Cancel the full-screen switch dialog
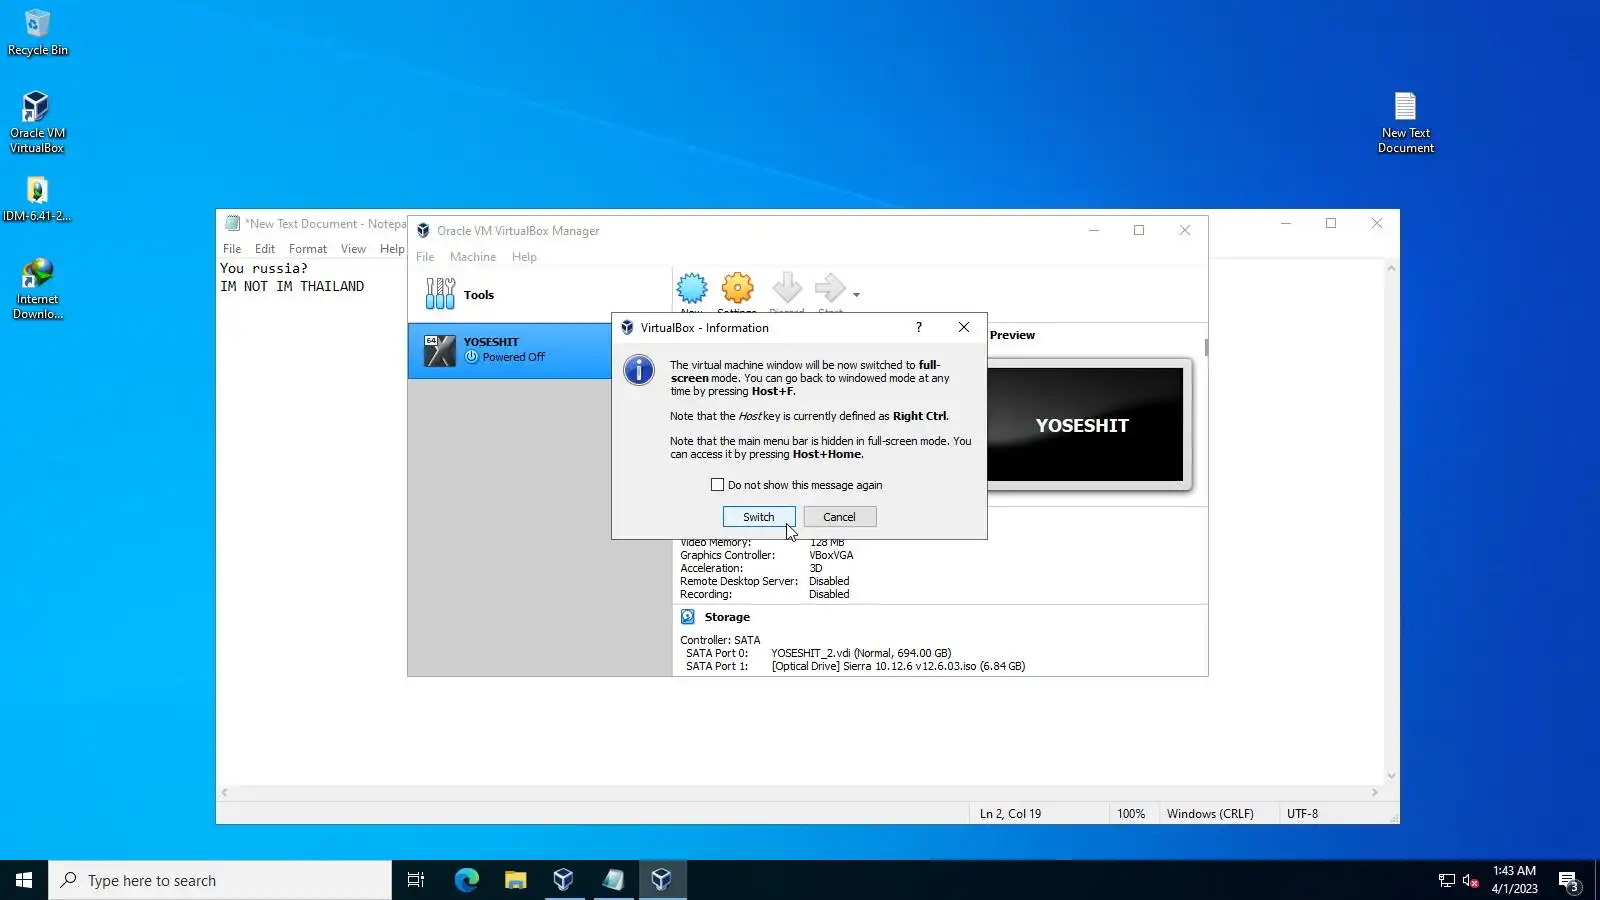Screen dimensions: 1600x900 point(840,517)
